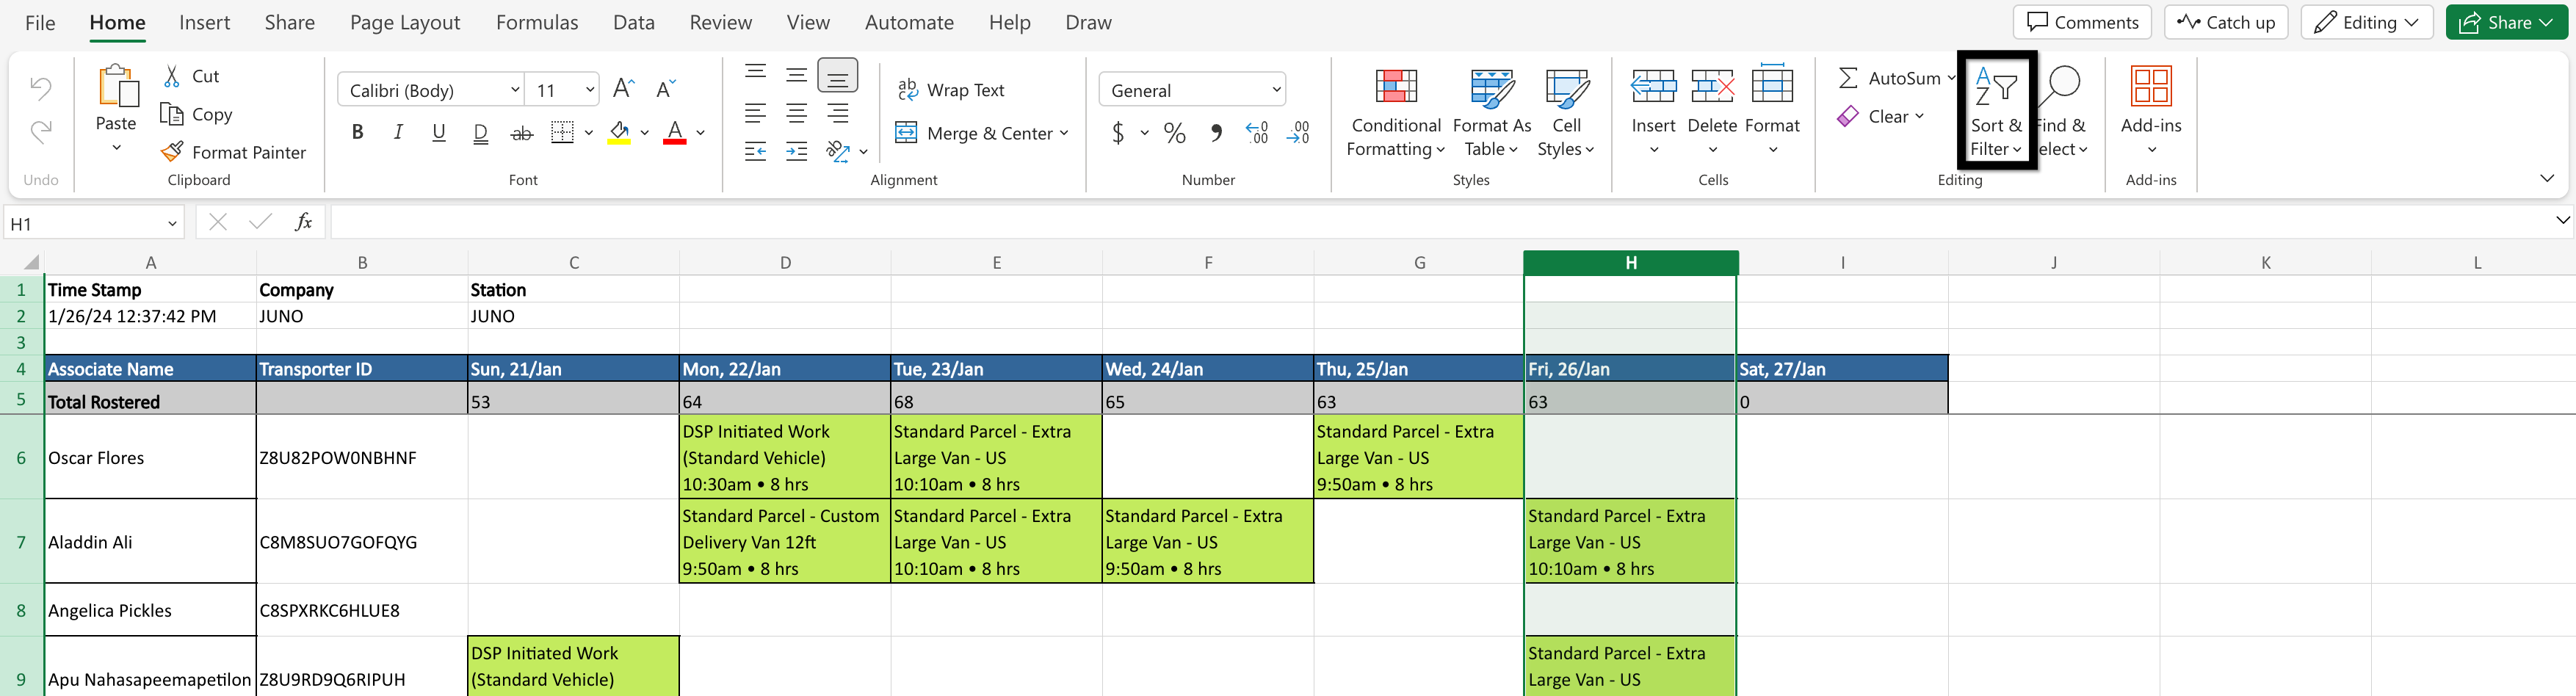Open the Editing mode dropdown

click(x=2366, y=22)
